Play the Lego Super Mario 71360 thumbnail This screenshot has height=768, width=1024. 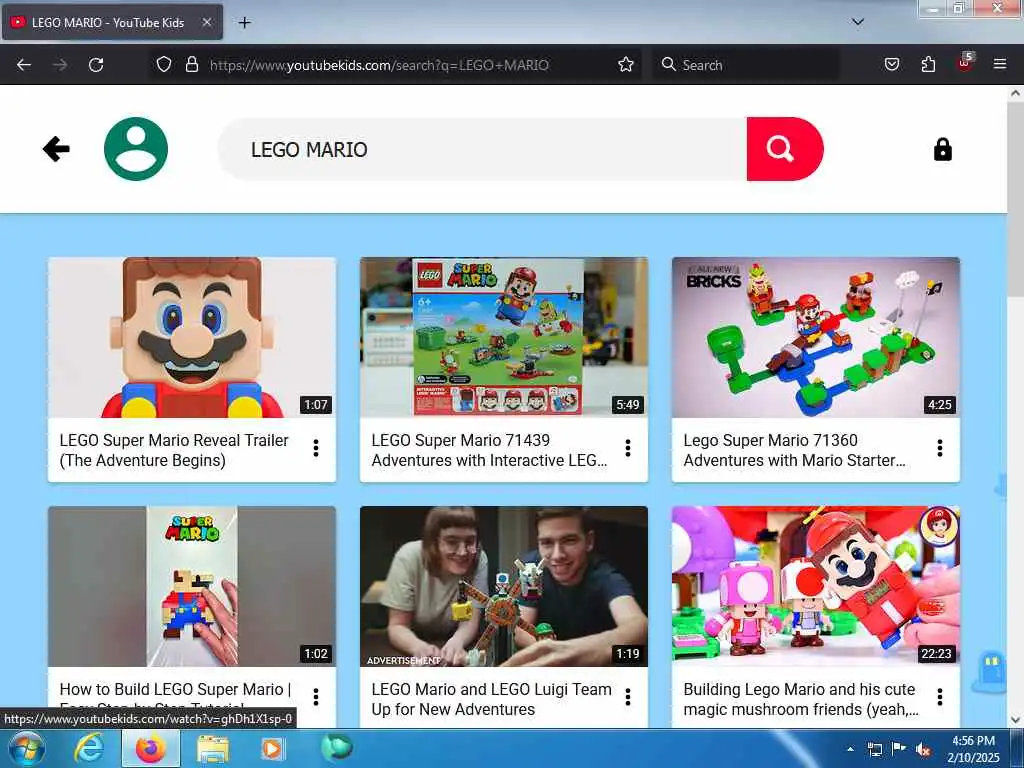[x=816, y=338]
